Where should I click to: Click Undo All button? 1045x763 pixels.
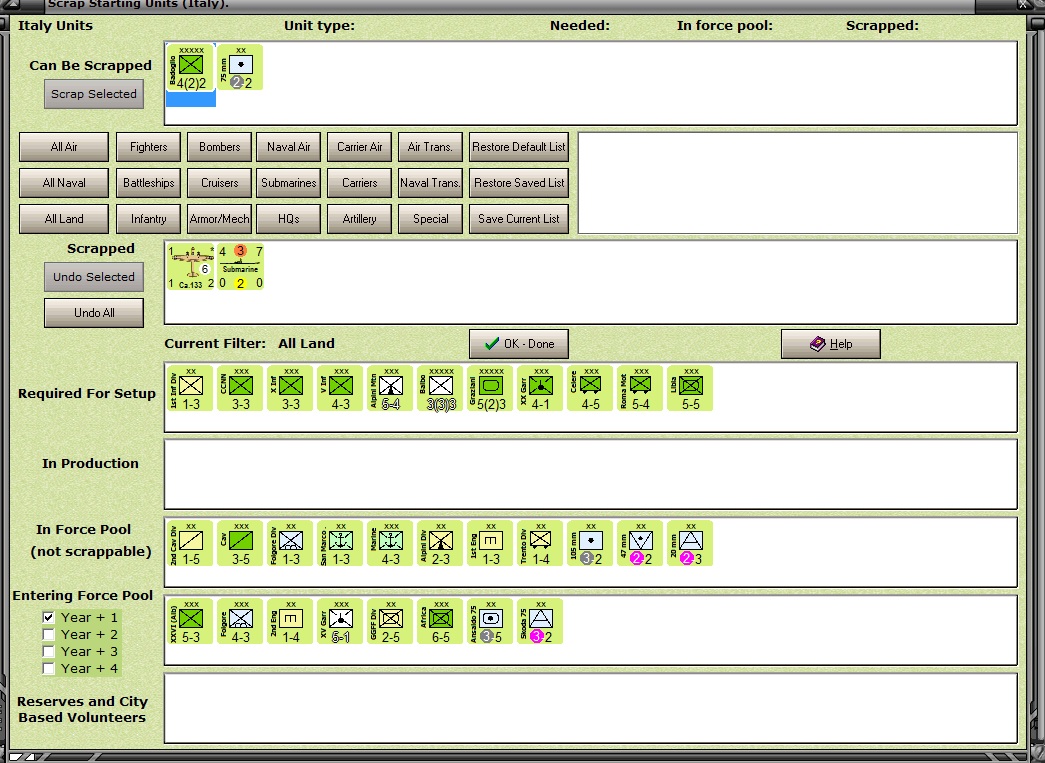coord(94,313)
